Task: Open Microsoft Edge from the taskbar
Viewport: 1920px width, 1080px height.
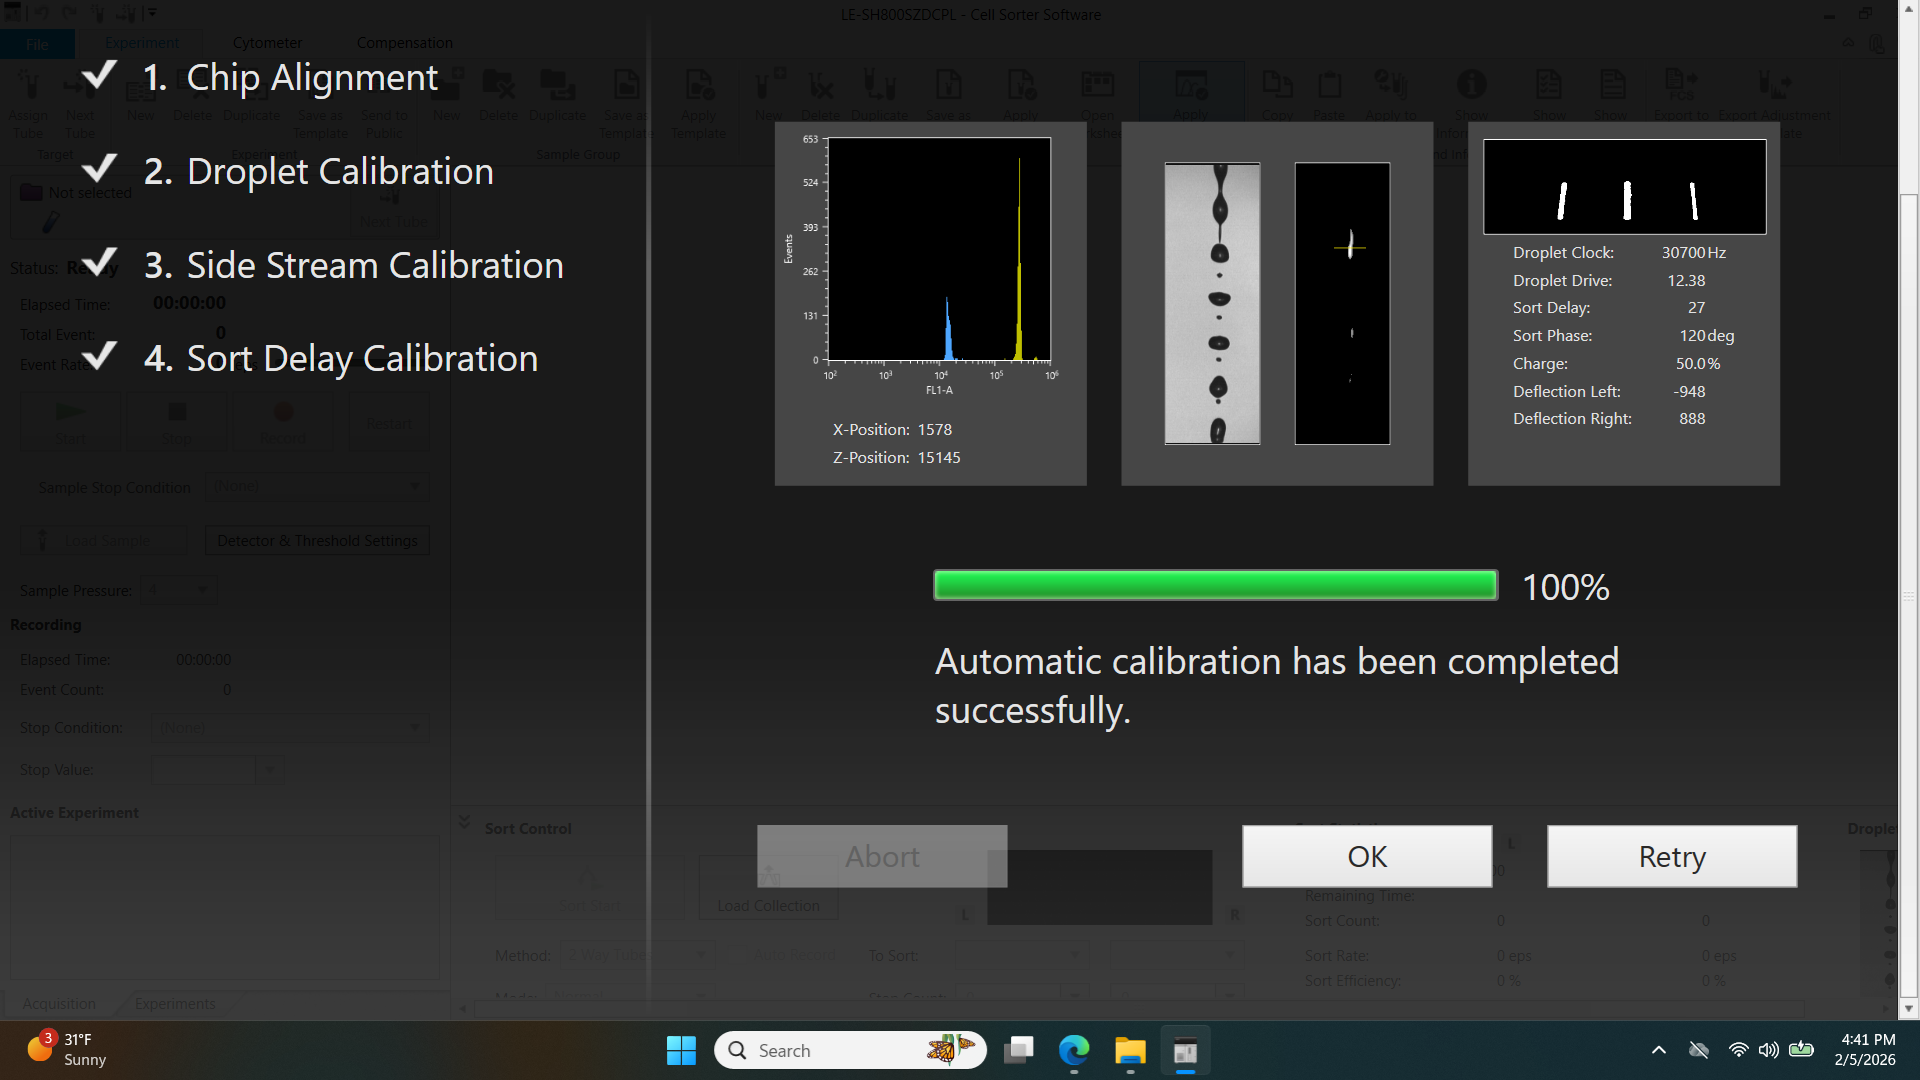Action: pyautogui.click(x=1074, y=1050)
